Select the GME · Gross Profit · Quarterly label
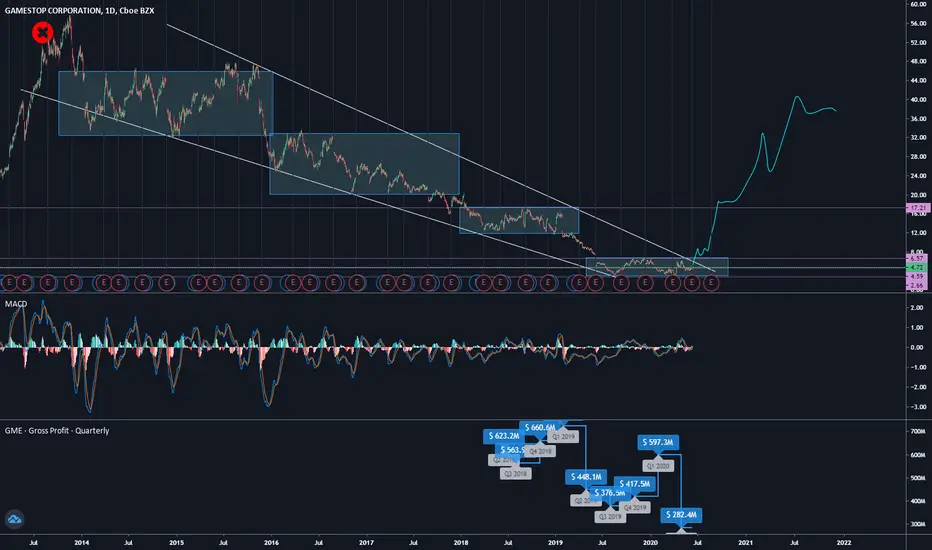The height and width of the screenshot is (550, 932). [57, 430]
